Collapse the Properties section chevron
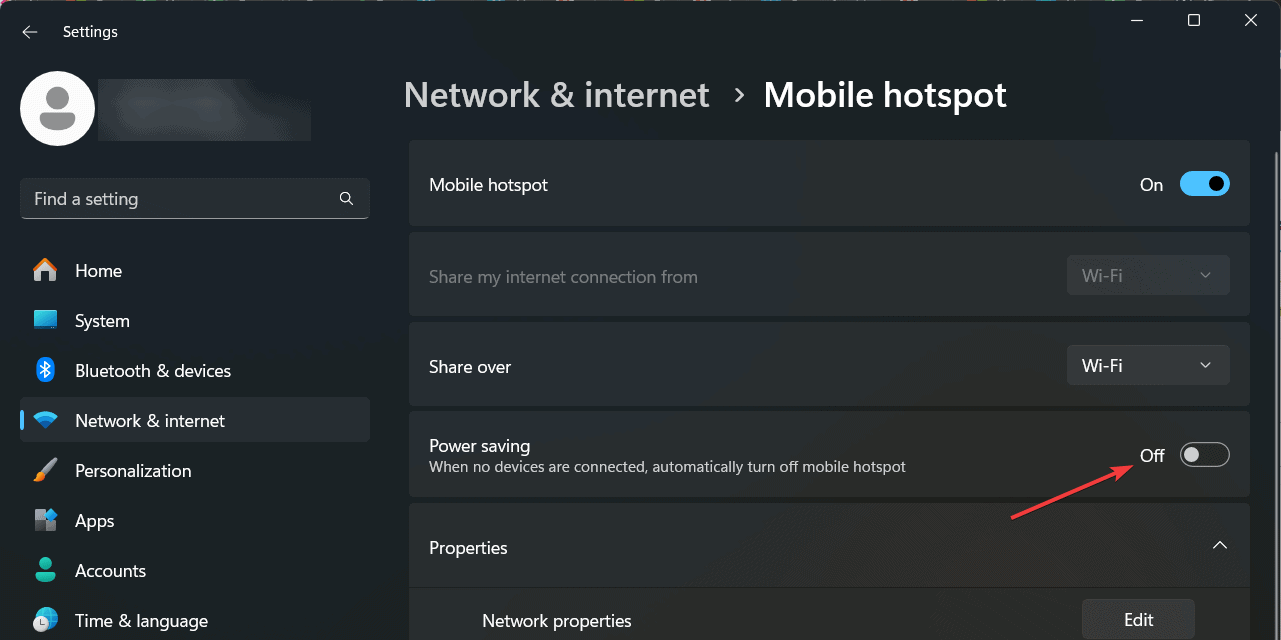This screenshot has height=640, width=1281. coord(1219,546)
